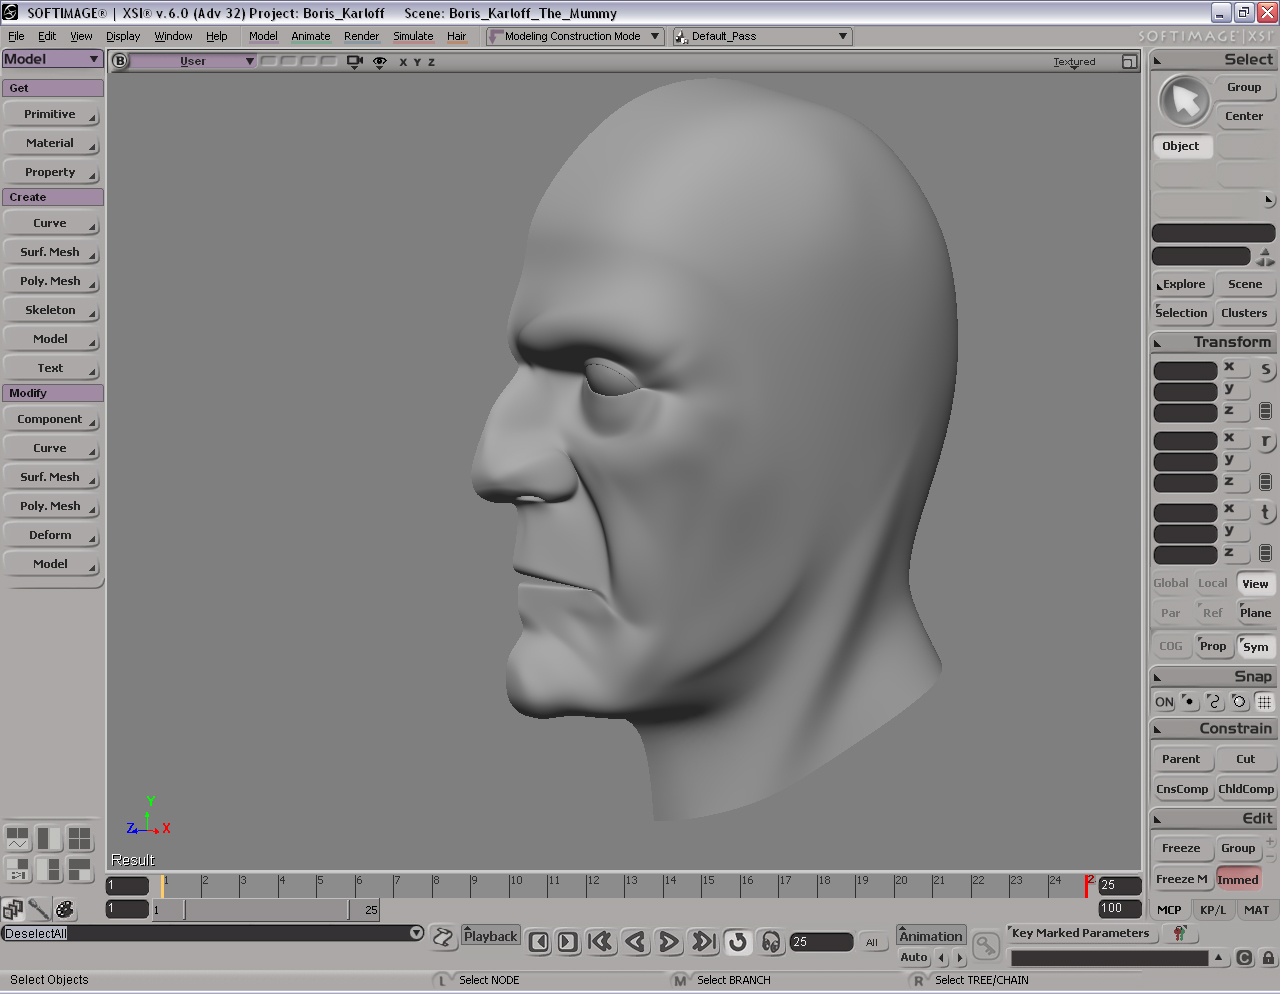Toggle the viewport eye visibility icon

[380, 62]
